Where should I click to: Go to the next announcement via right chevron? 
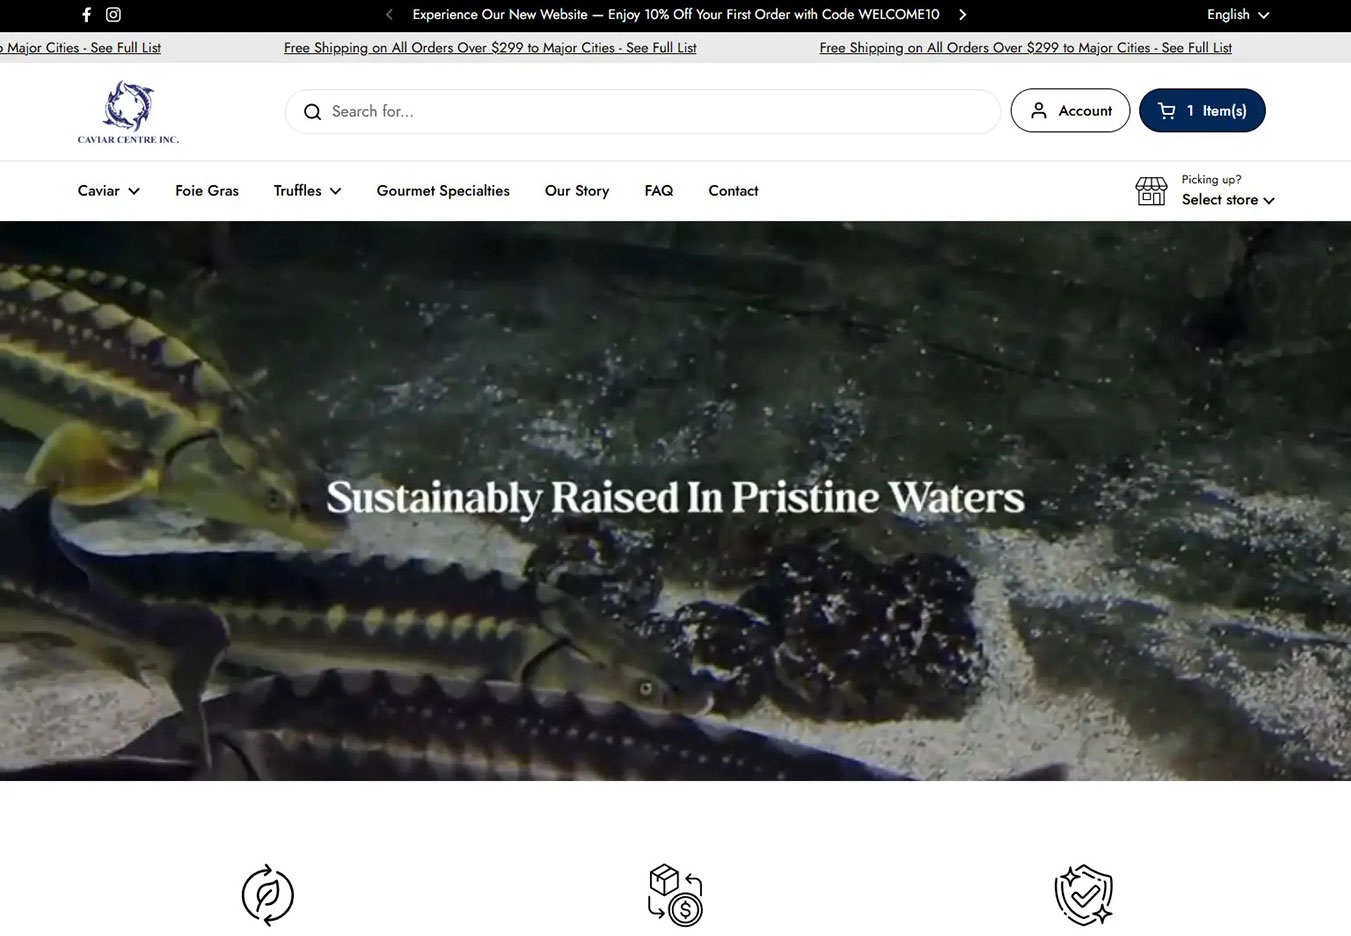962,15
